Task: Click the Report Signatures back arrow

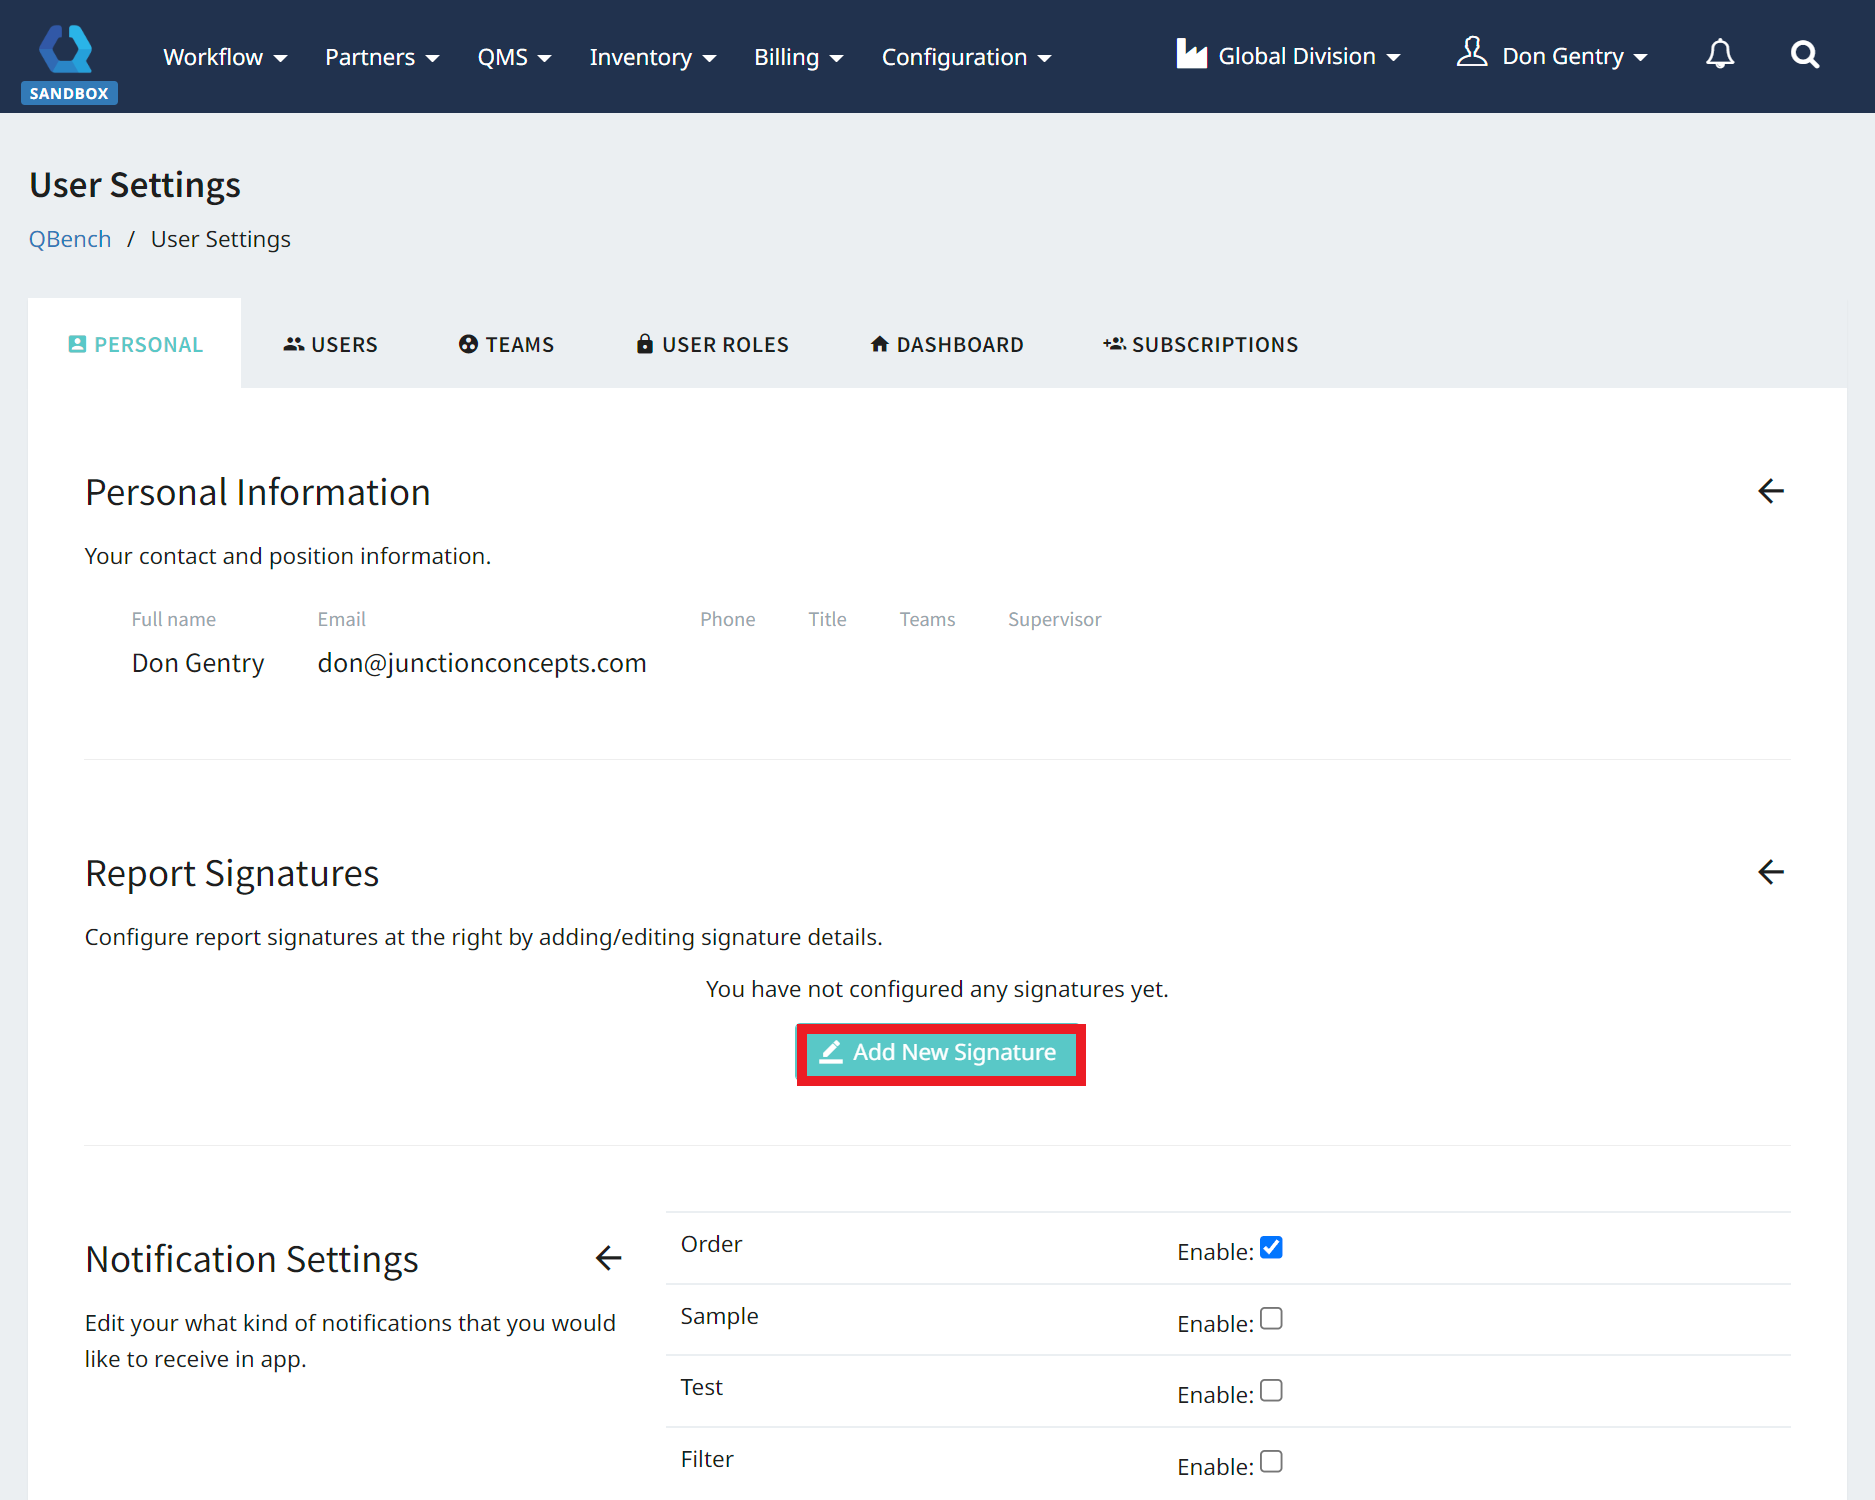Action: point(1770,872)
